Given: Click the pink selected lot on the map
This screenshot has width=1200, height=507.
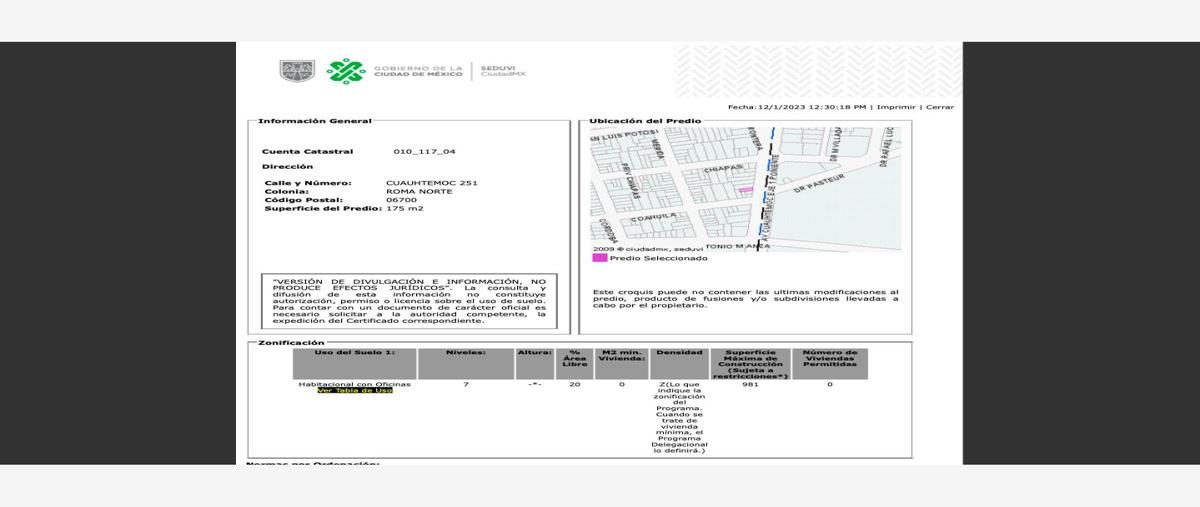Looking at the screenshot, I should coord(745,189).
